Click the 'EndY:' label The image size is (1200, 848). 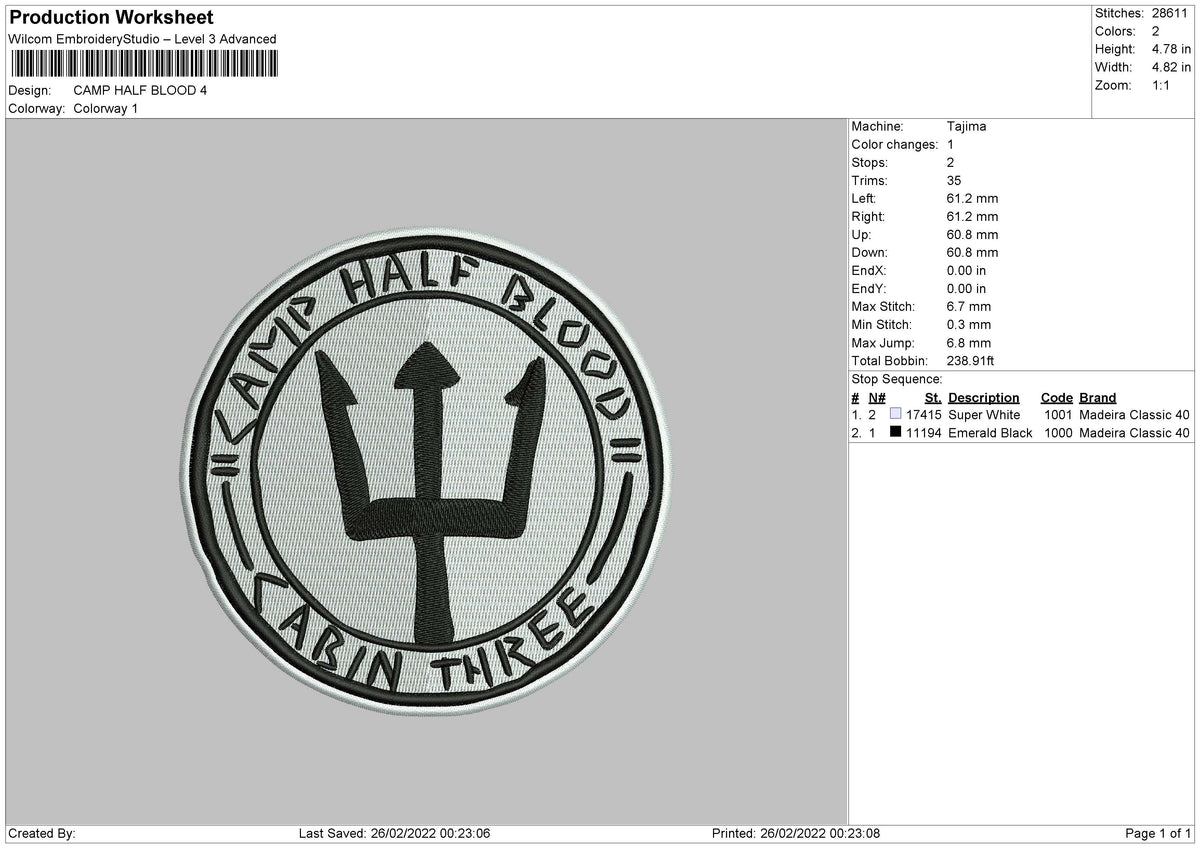pyautogui.click(x=869, y=288)
